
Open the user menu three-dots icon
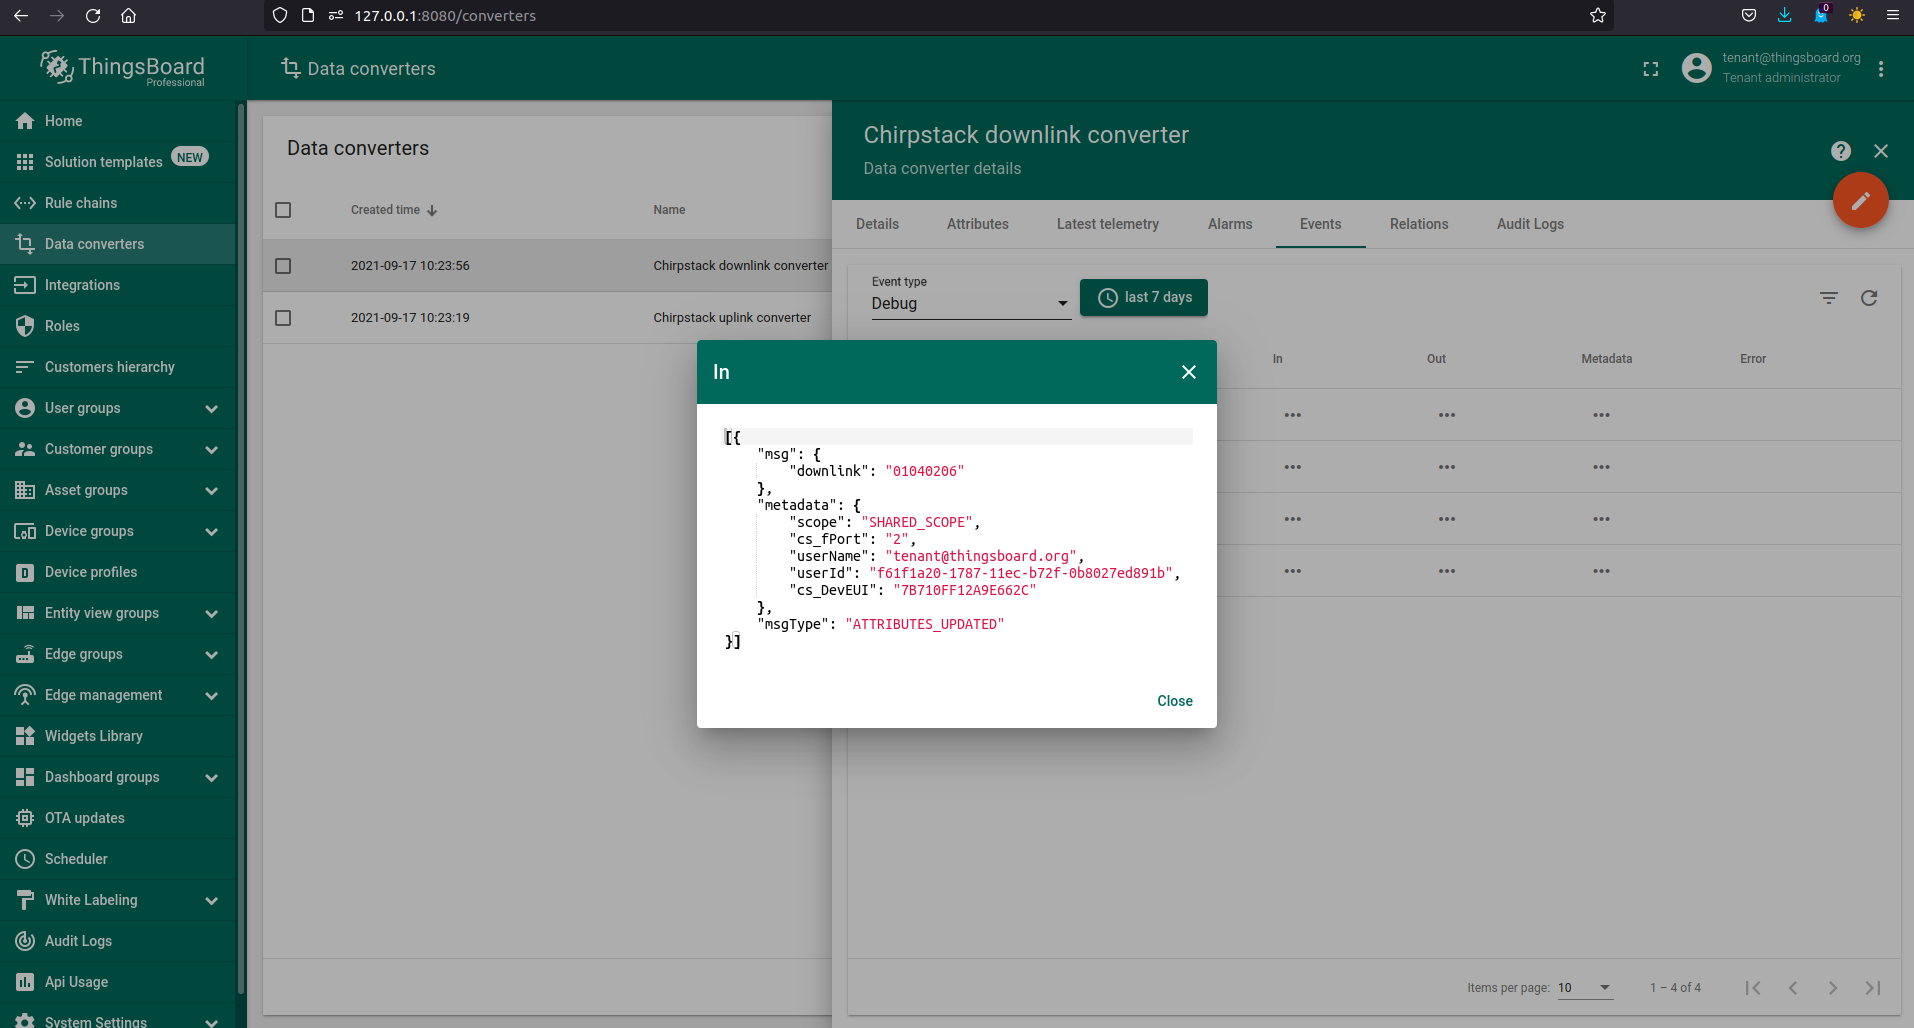(x=1880, y=69)
